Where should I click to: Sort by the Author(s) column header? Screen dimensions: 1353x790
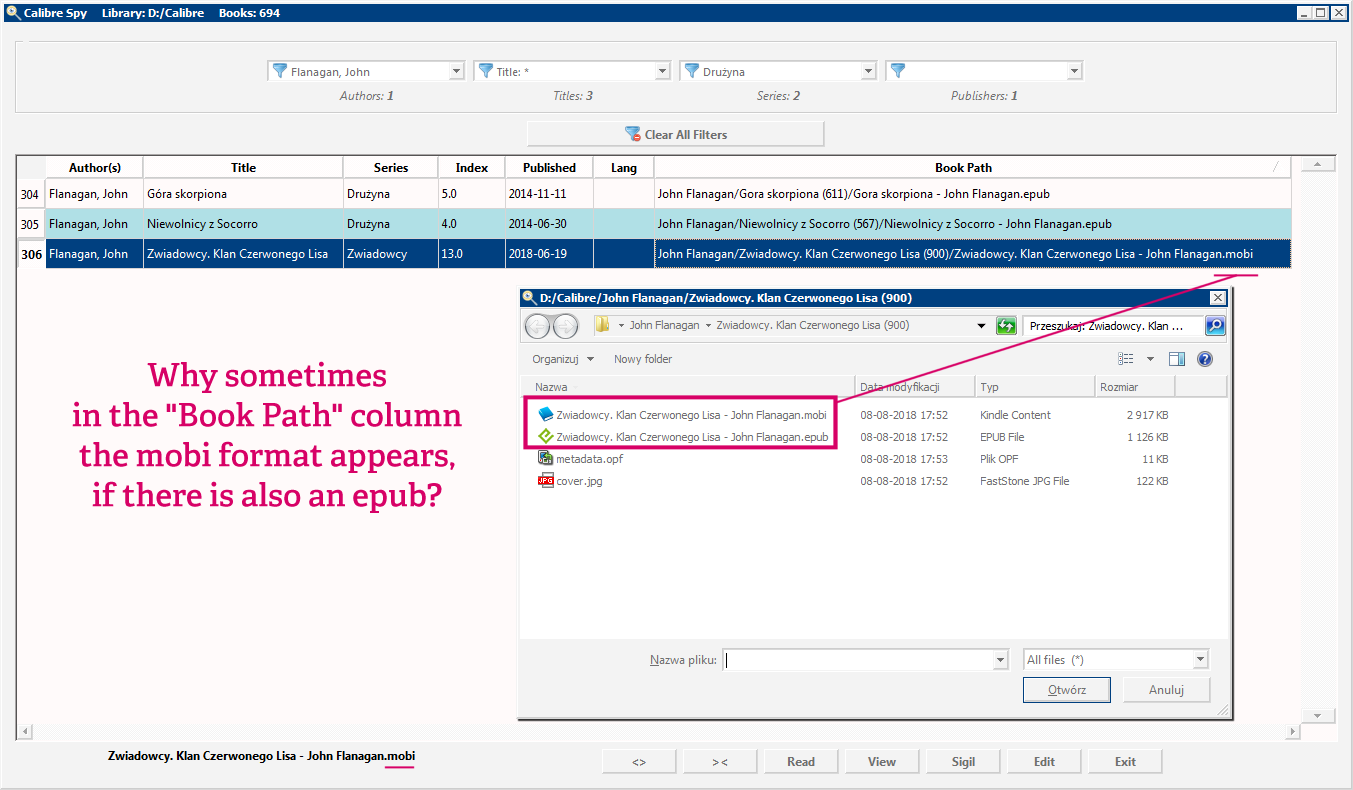tap(95, 167)
